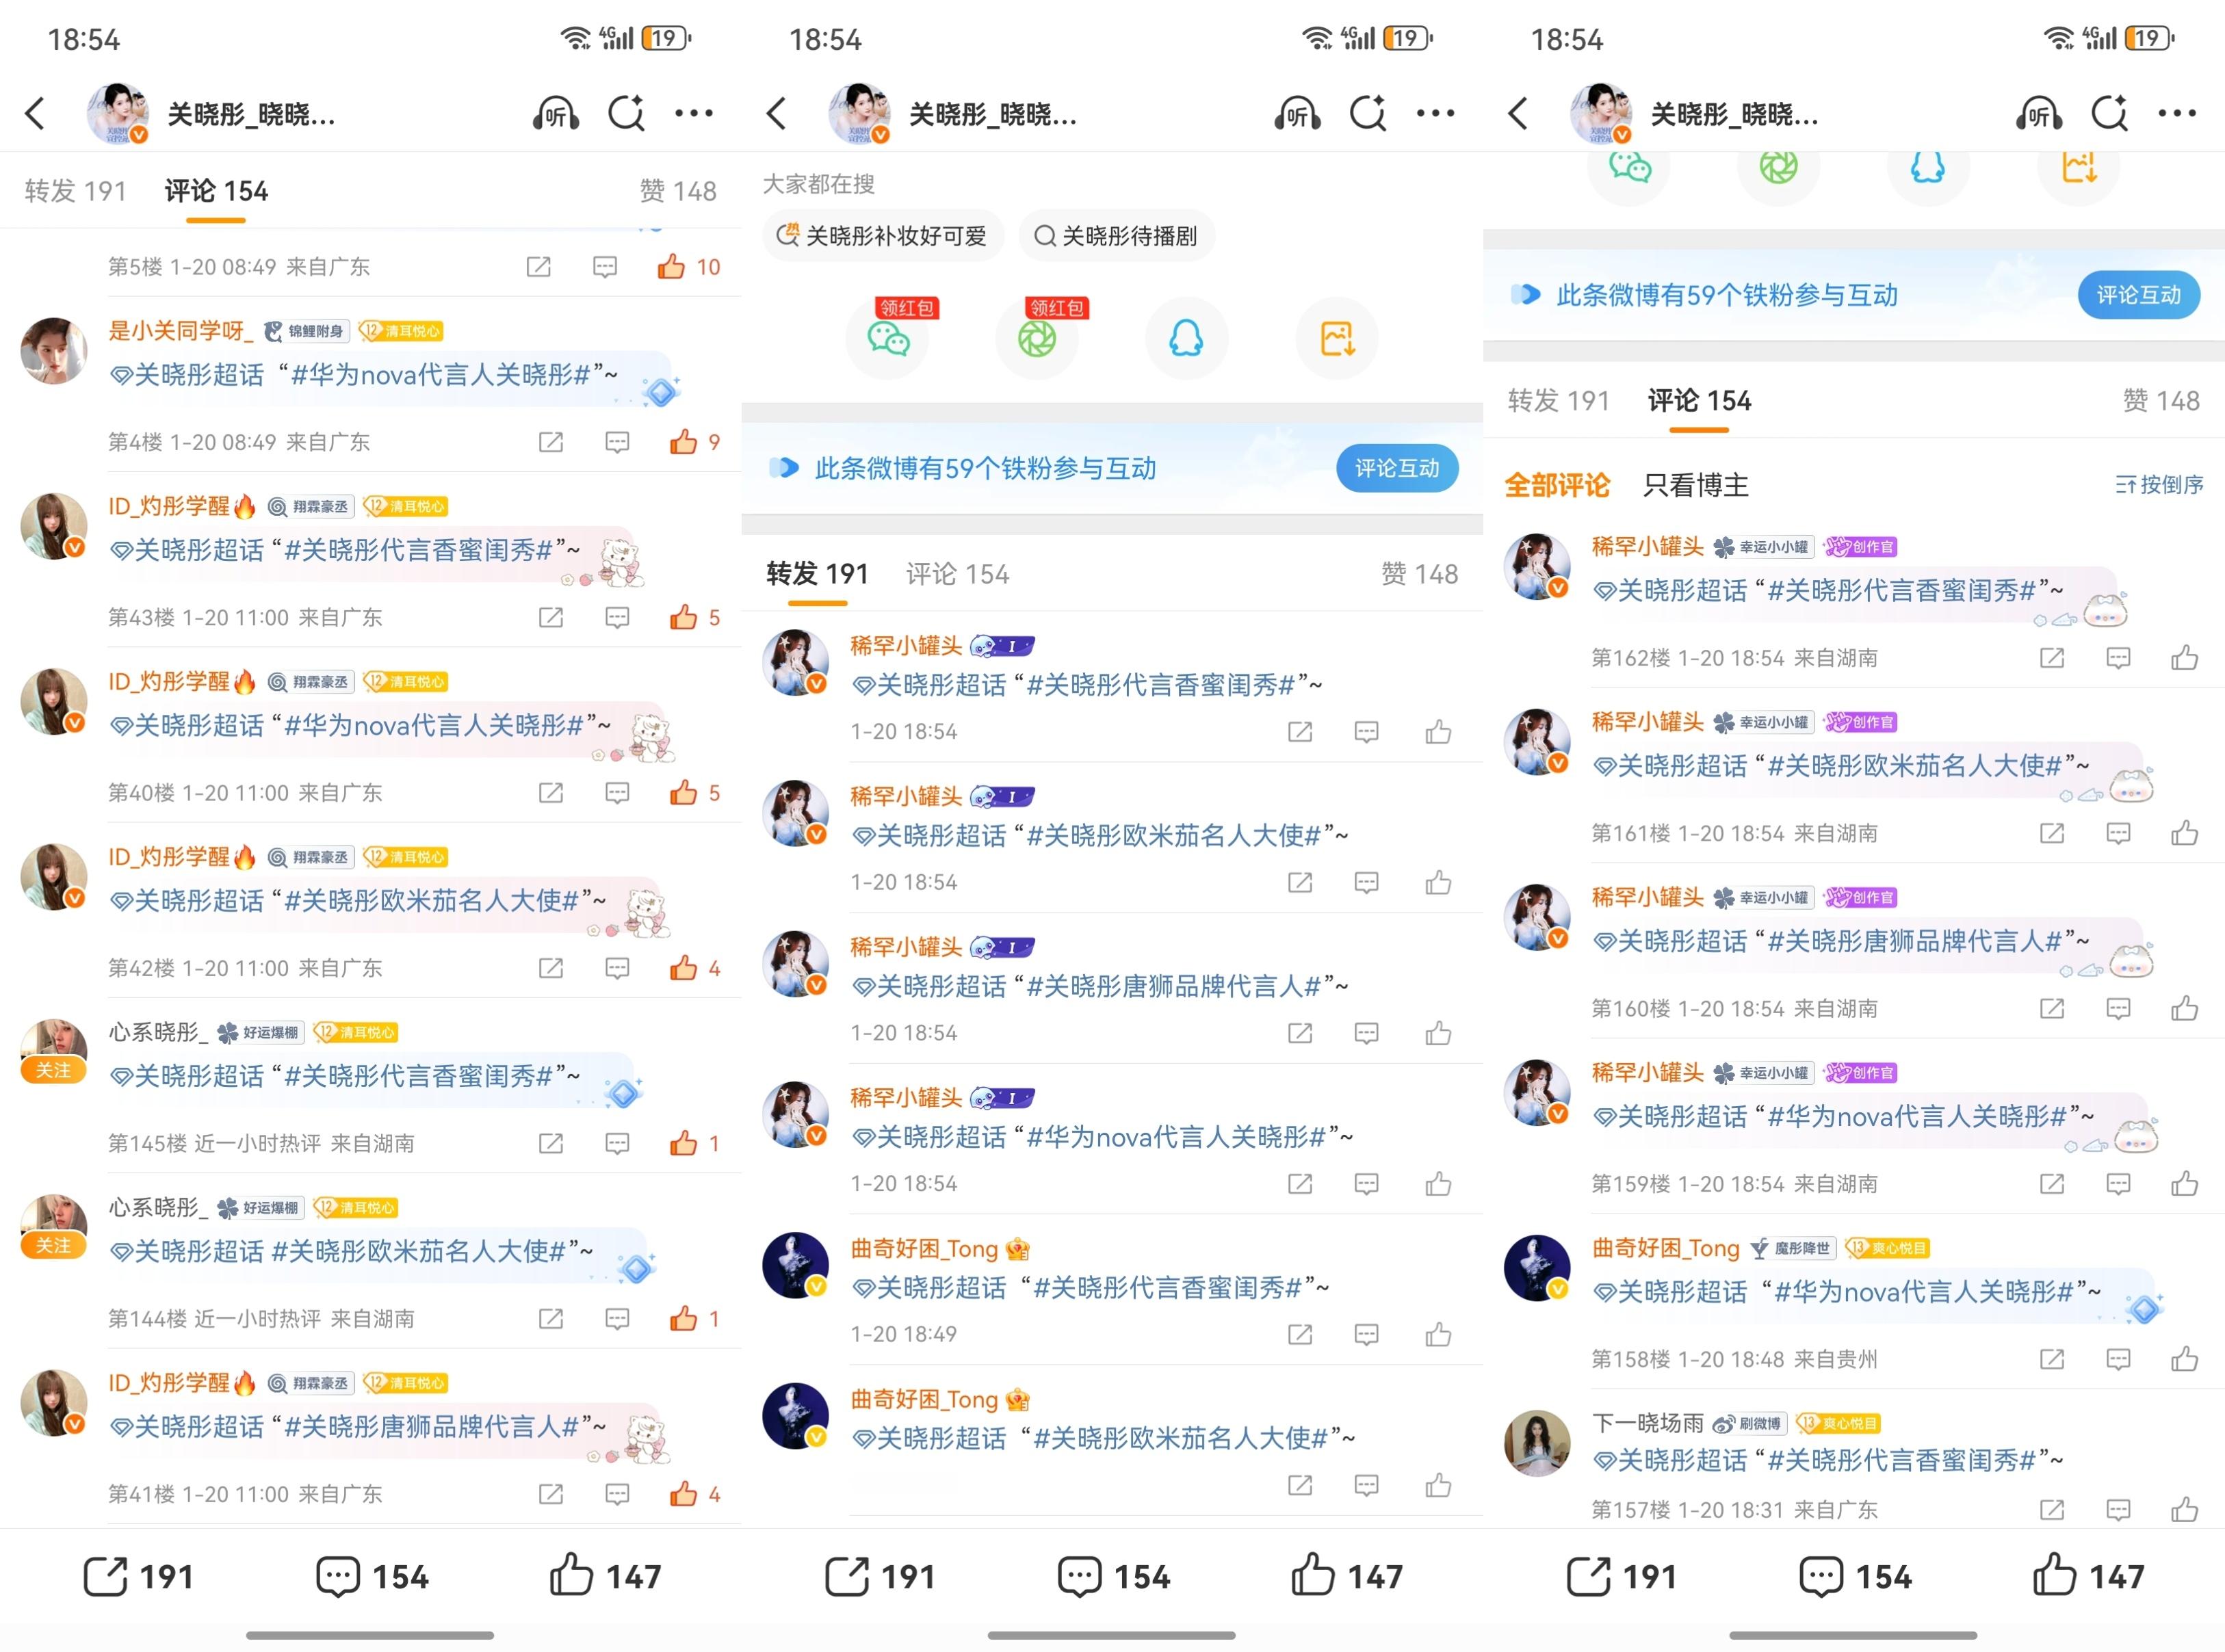Open reply on floor 161 comment
This screenshot has height=1652, width=2225.
[2118, 833]
